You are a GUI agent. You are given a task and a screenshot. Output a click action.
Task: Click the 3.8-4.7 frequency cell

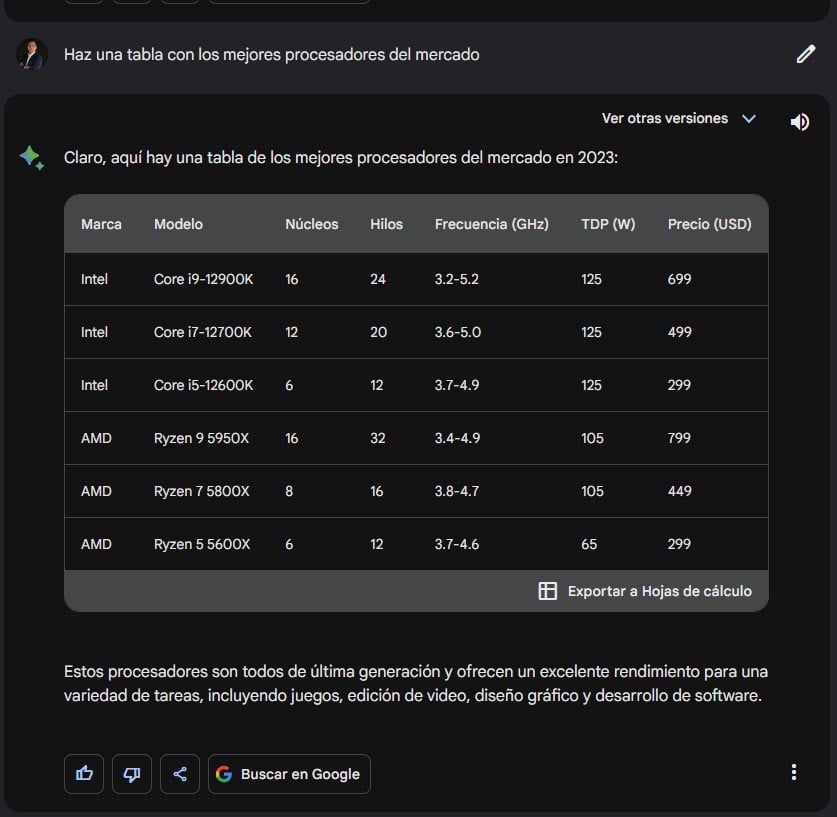click(456, 491)
